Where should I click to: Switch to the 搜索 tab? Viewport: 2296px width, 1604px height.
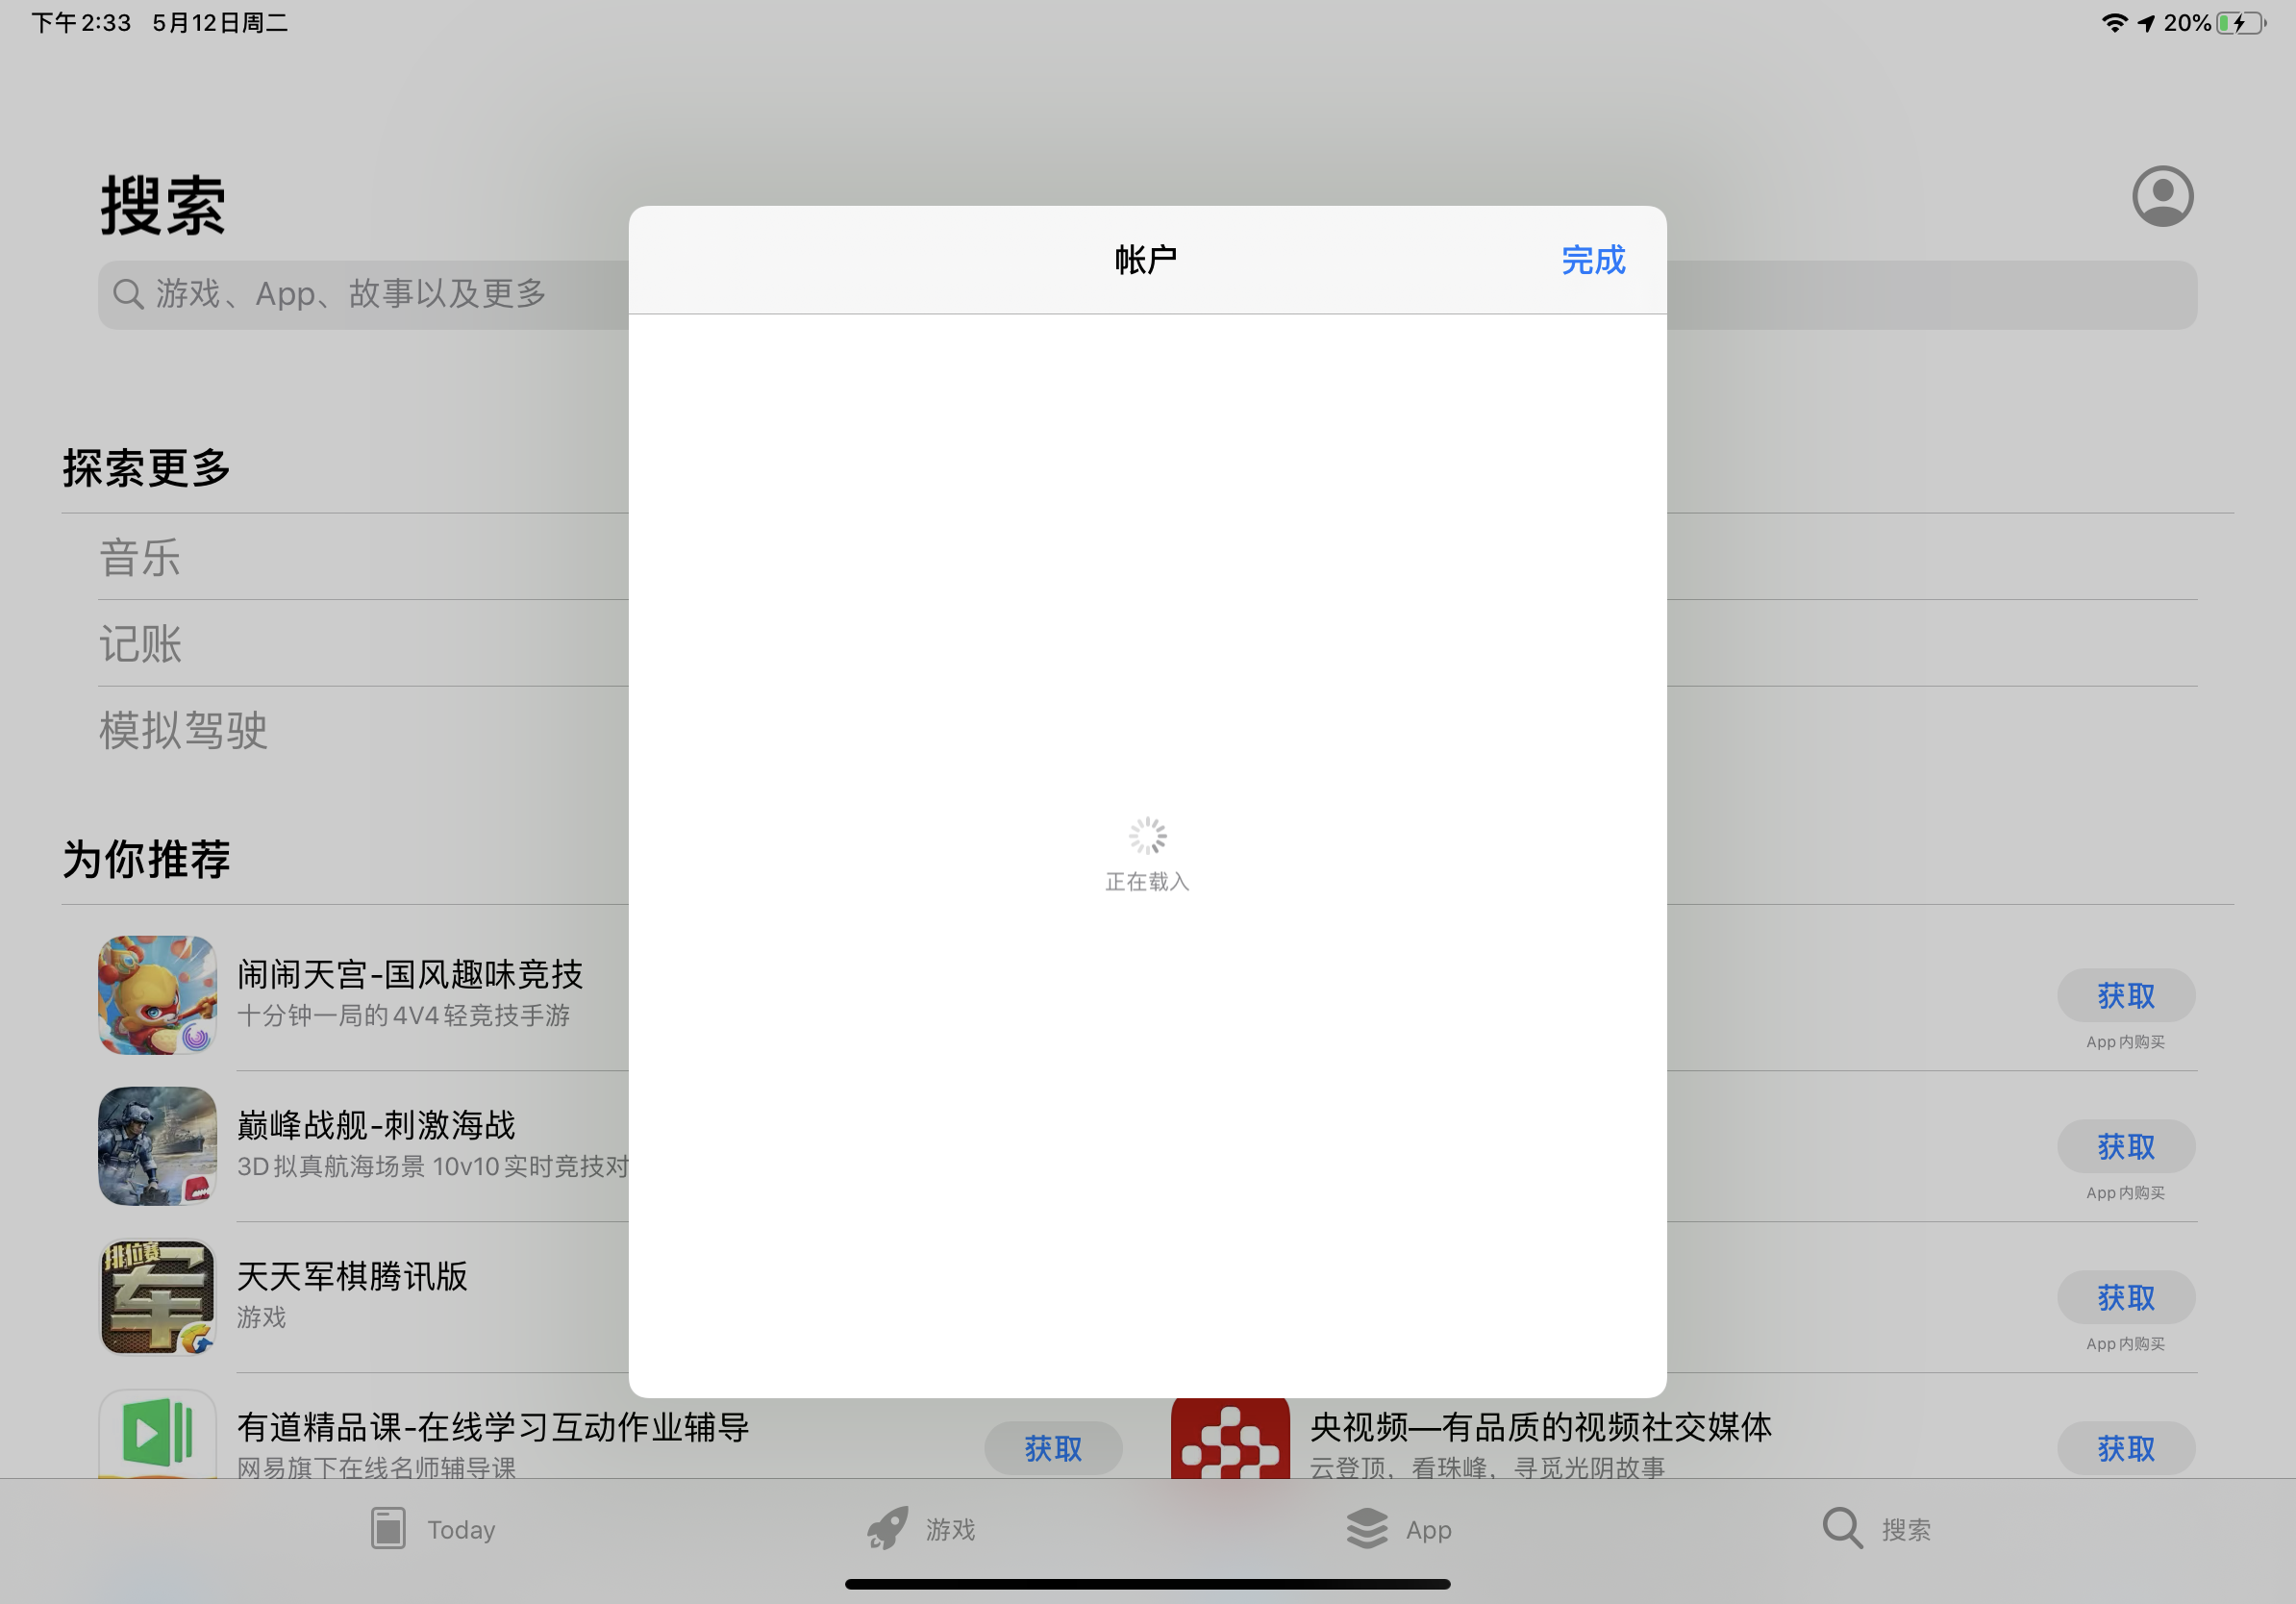1876,1528
